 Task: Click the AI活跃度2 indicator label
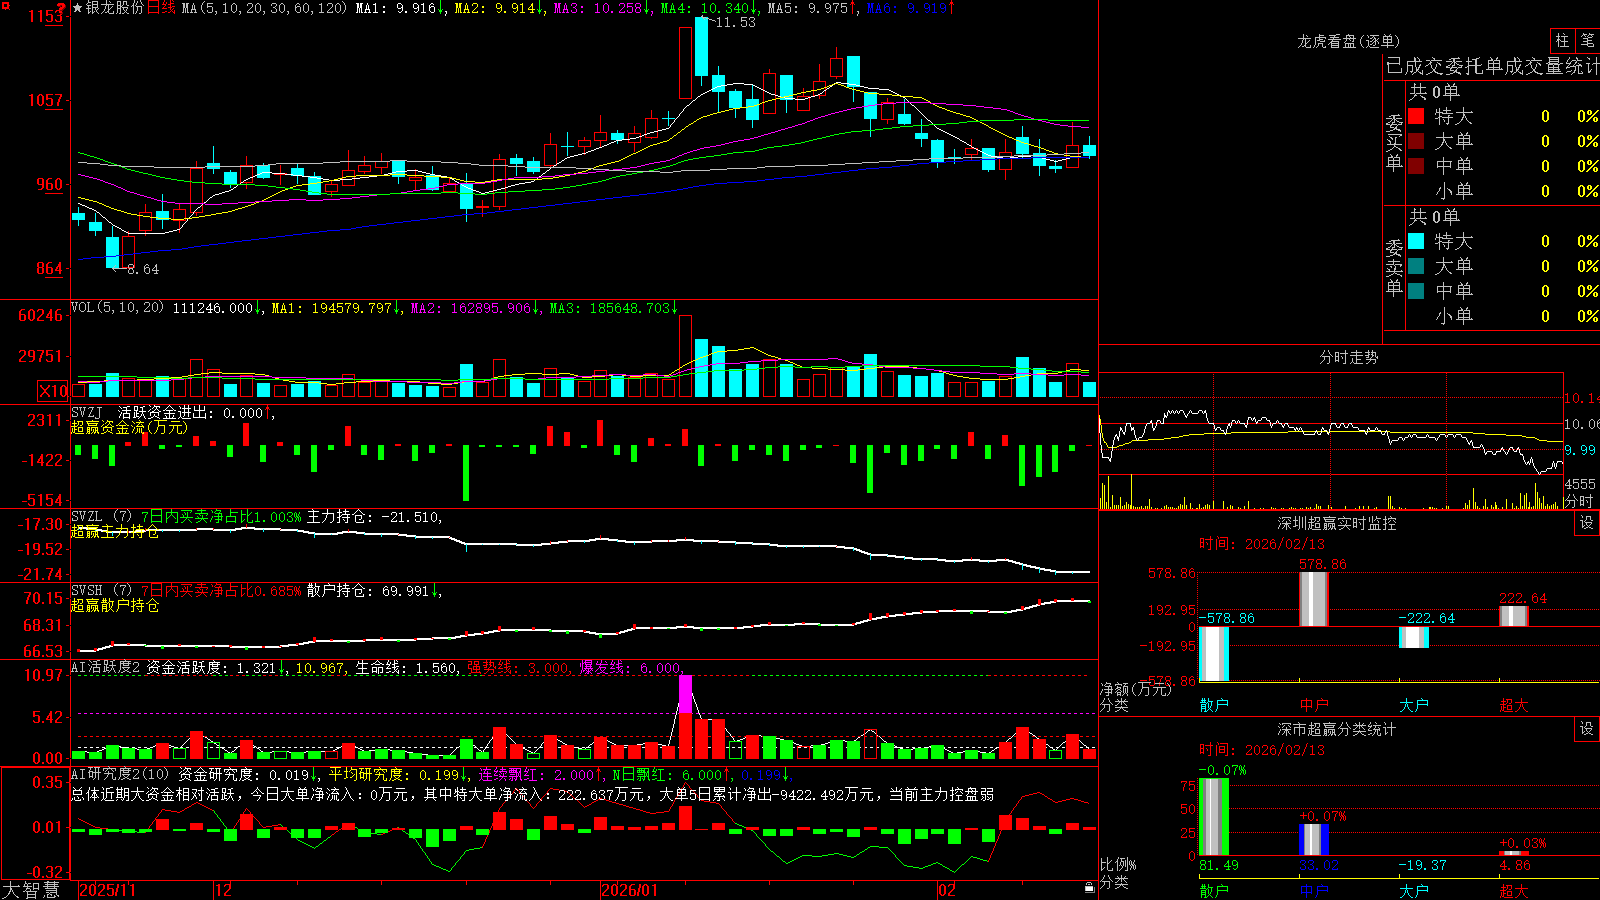click(x=106, y=667)
